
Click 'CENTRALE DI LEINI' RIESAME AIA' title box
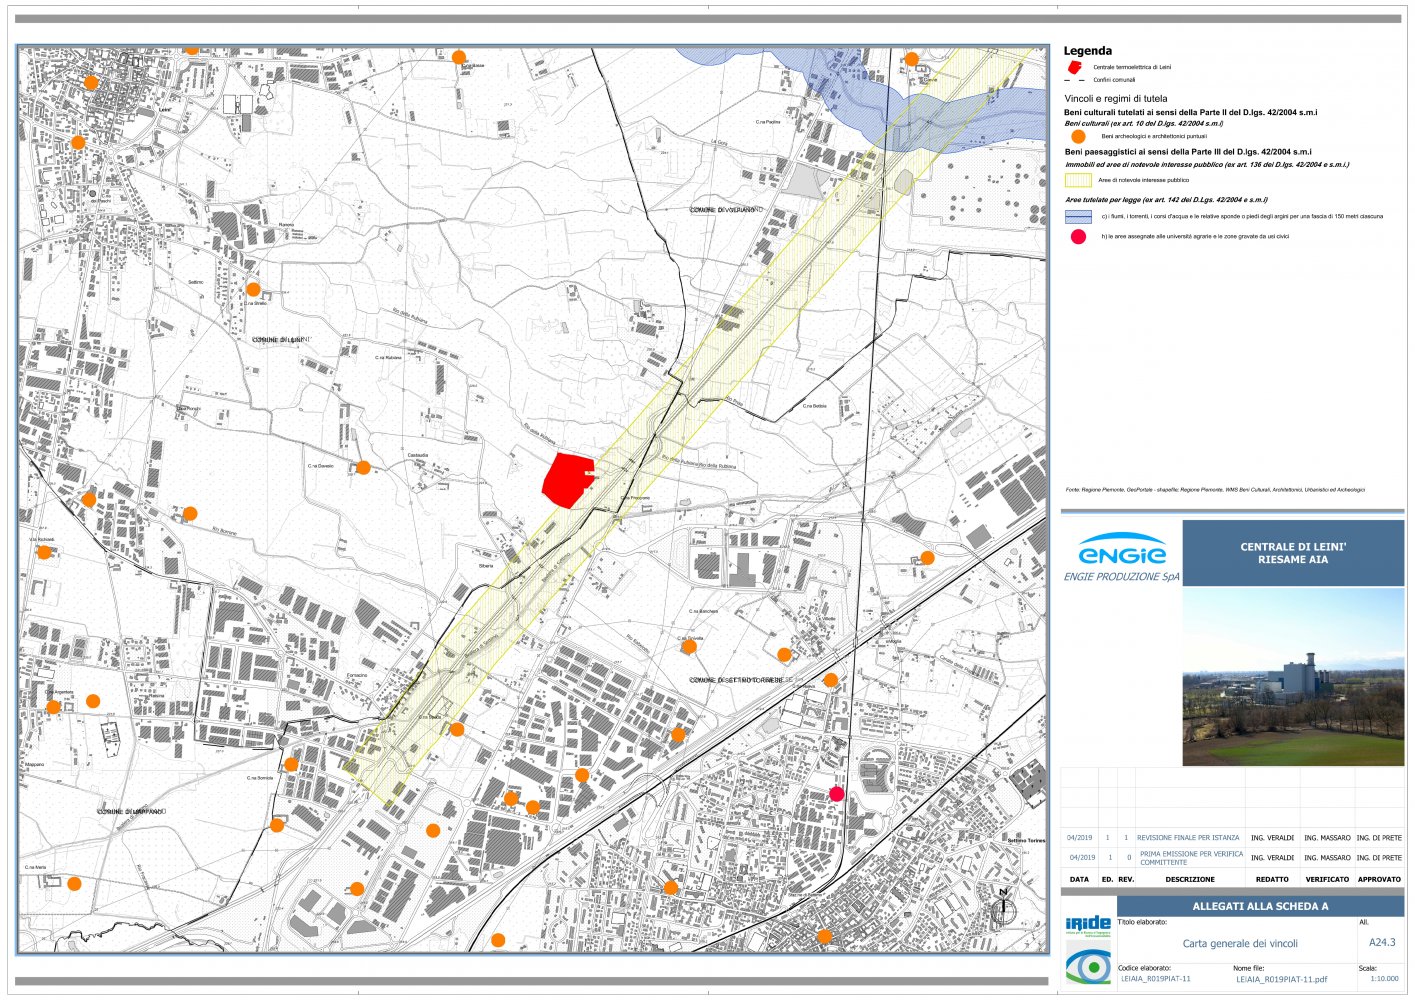point(1293,553)
